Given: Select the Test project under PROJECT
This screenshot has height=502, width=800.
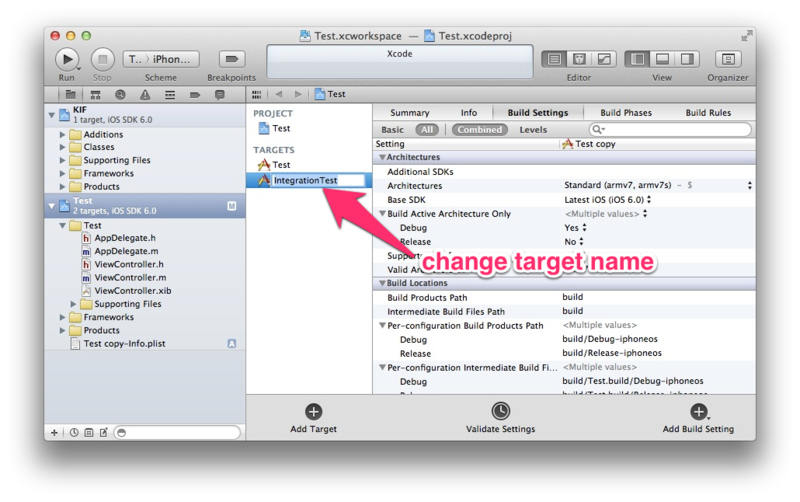Looking at the screenshot, I should coord(274,129).
